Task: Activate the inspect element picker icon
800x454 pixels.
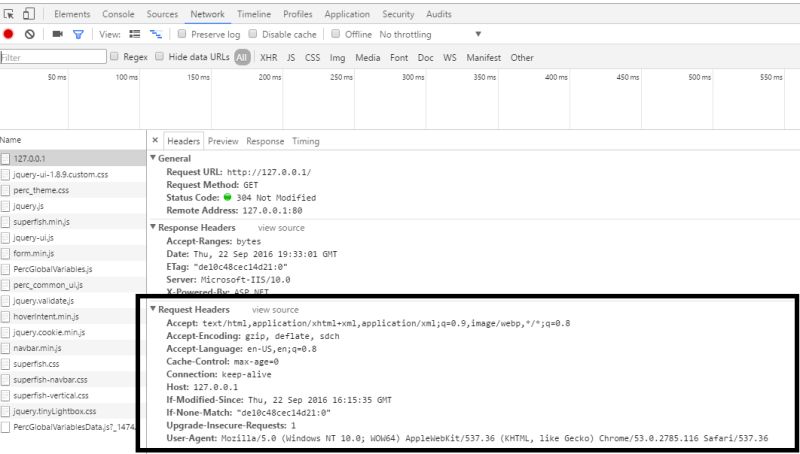Action: 9,14
